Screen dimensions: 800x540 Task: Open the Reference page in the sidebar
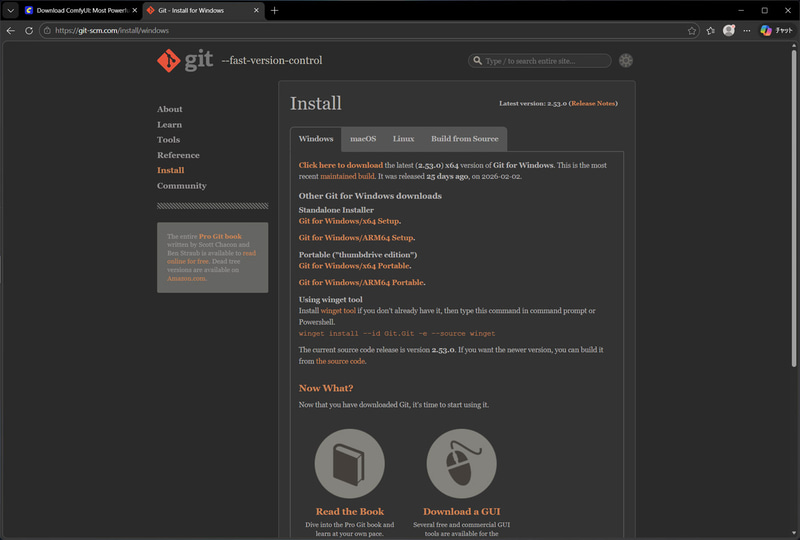(x=178, y=155)
